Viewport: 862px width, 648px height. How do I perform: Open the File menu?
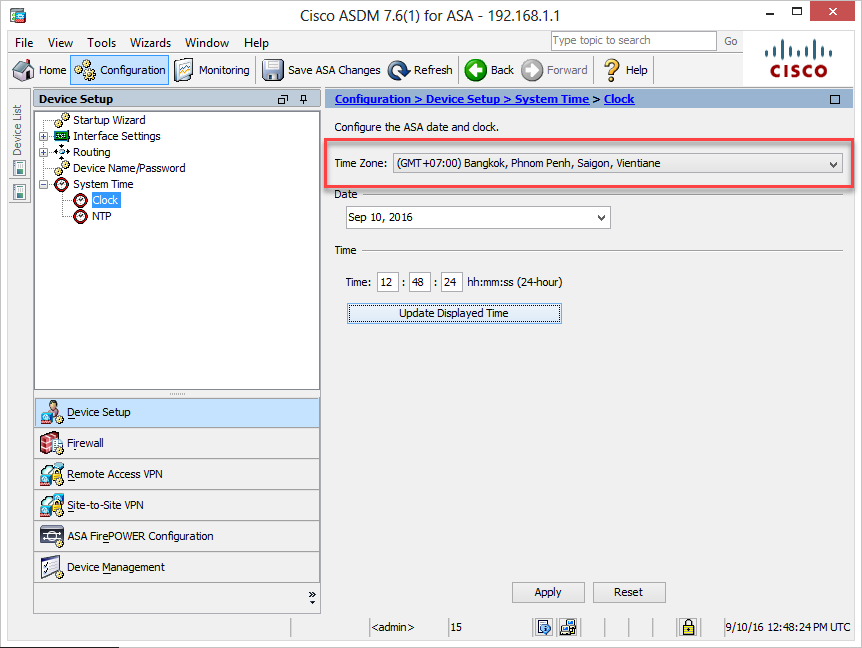pyautogui.click(x=24, y=43)
